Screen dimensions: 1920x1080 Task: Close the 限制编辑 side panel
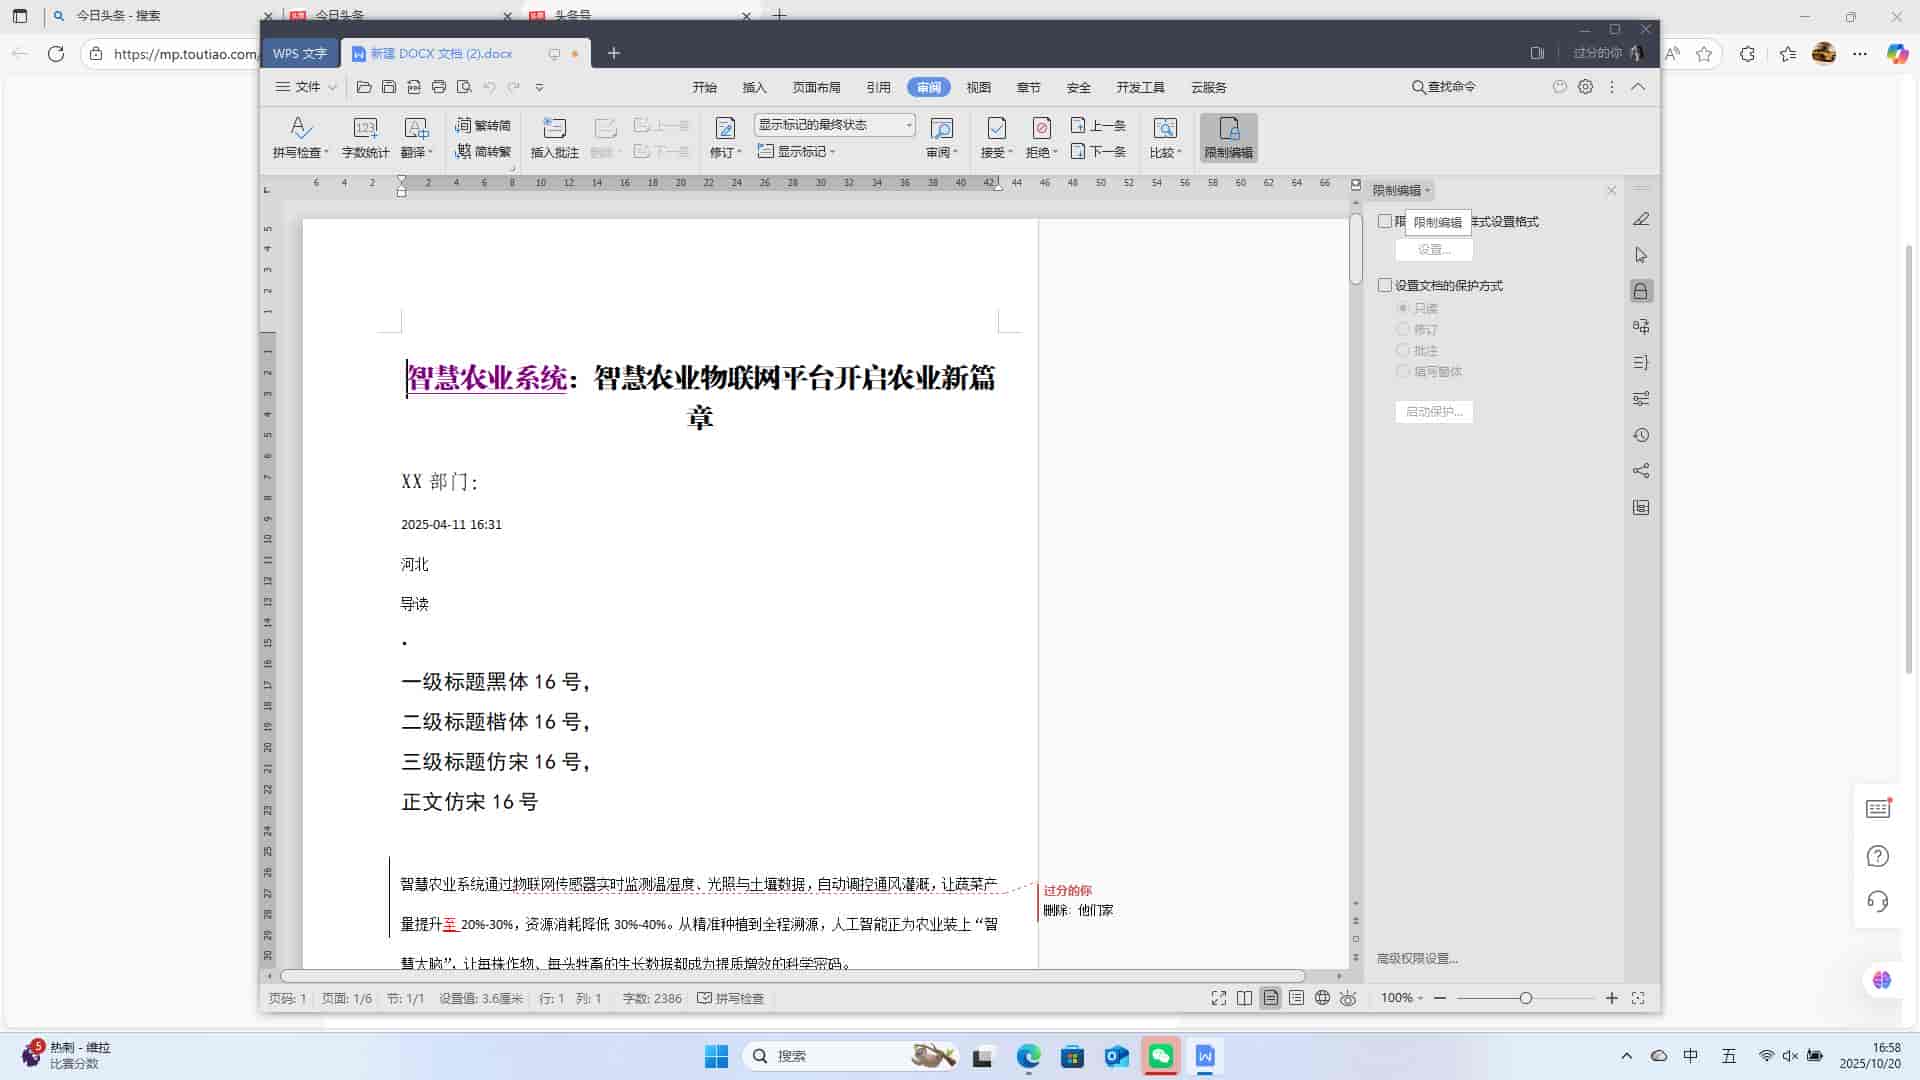coord(1611,190)
